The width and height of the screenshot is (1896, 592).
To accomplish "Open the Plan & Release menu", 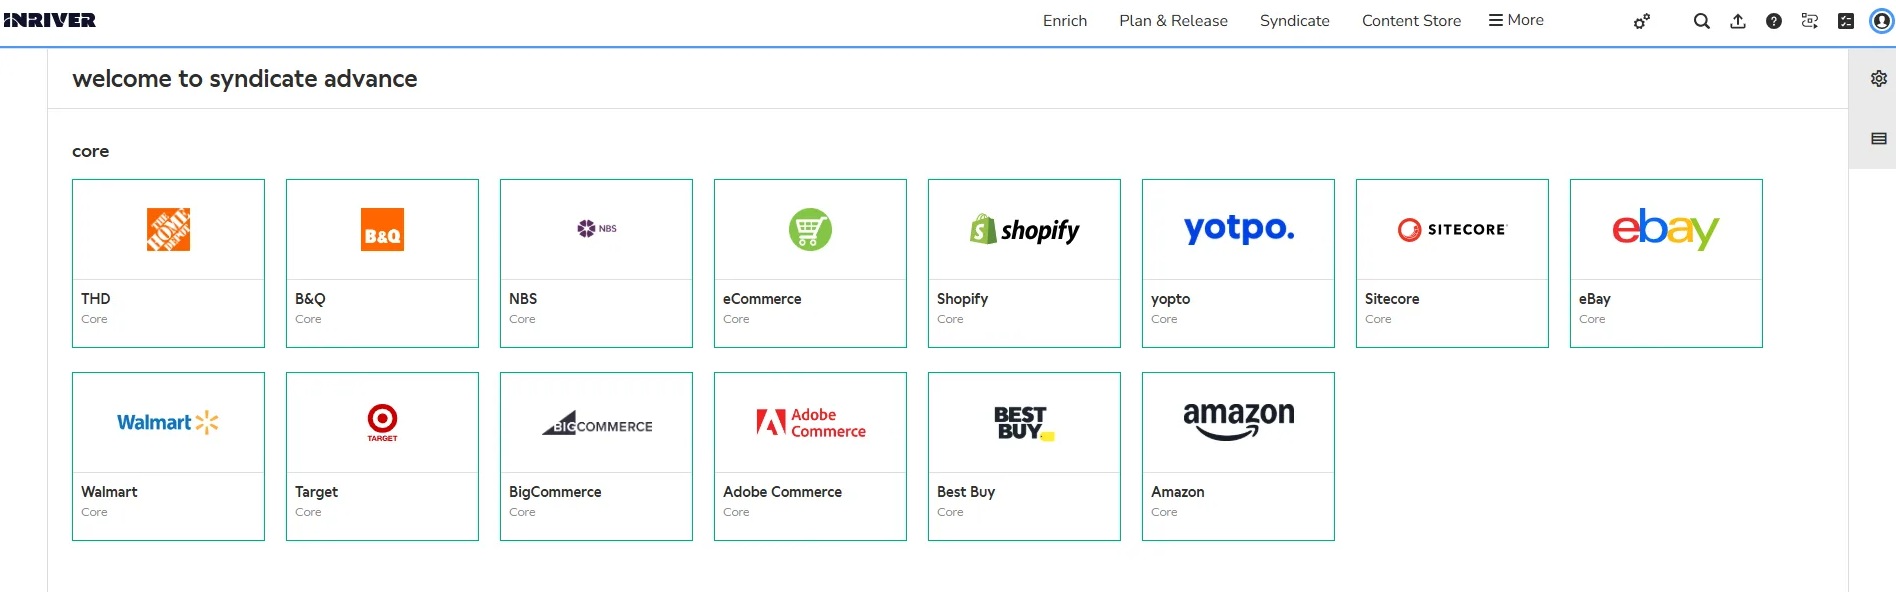I will [1173, 21].
